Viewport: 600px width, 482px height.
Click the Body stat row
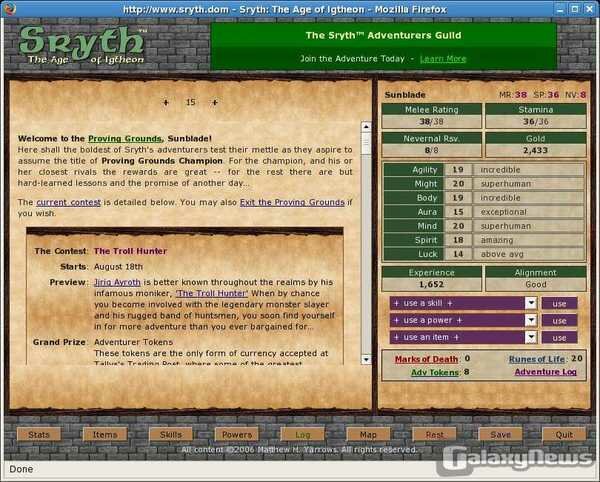pyautogui.click(x=484, y=198)
